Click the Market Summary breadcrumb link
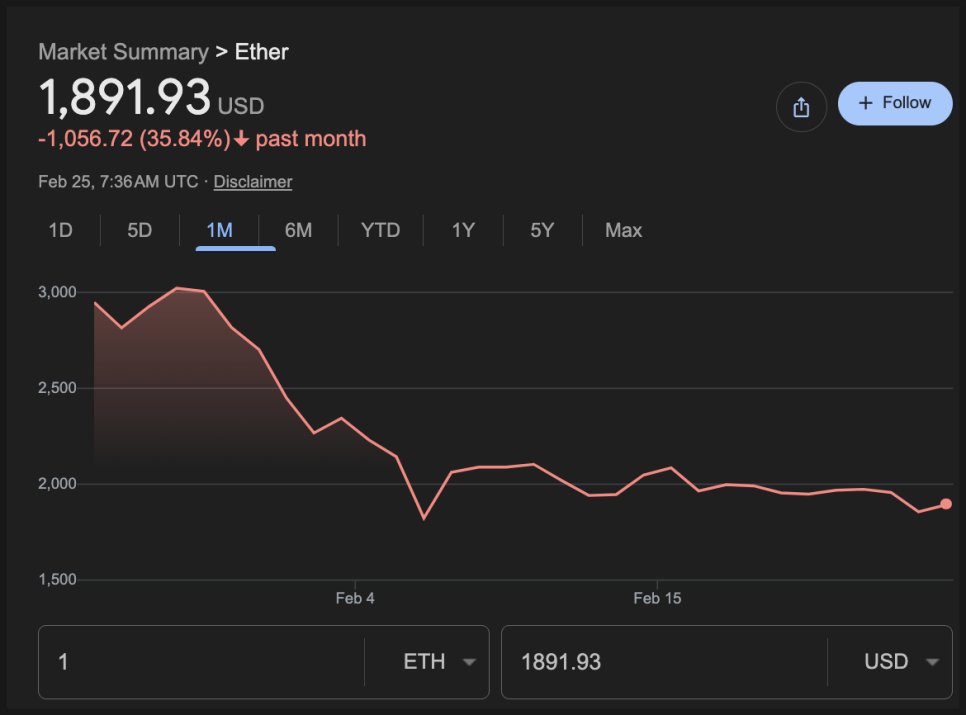The width and height of the screenshot is (966, 715). [x=123, y=52]
